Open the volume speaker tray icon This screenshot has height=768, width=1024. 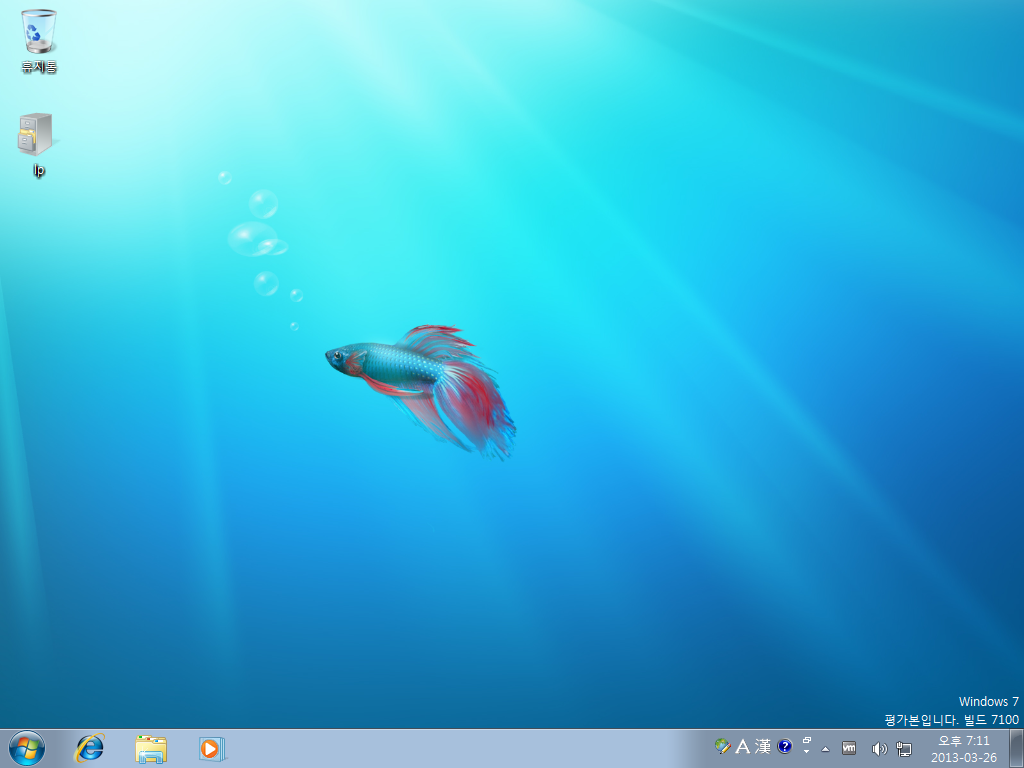click(x=879, y=748)
